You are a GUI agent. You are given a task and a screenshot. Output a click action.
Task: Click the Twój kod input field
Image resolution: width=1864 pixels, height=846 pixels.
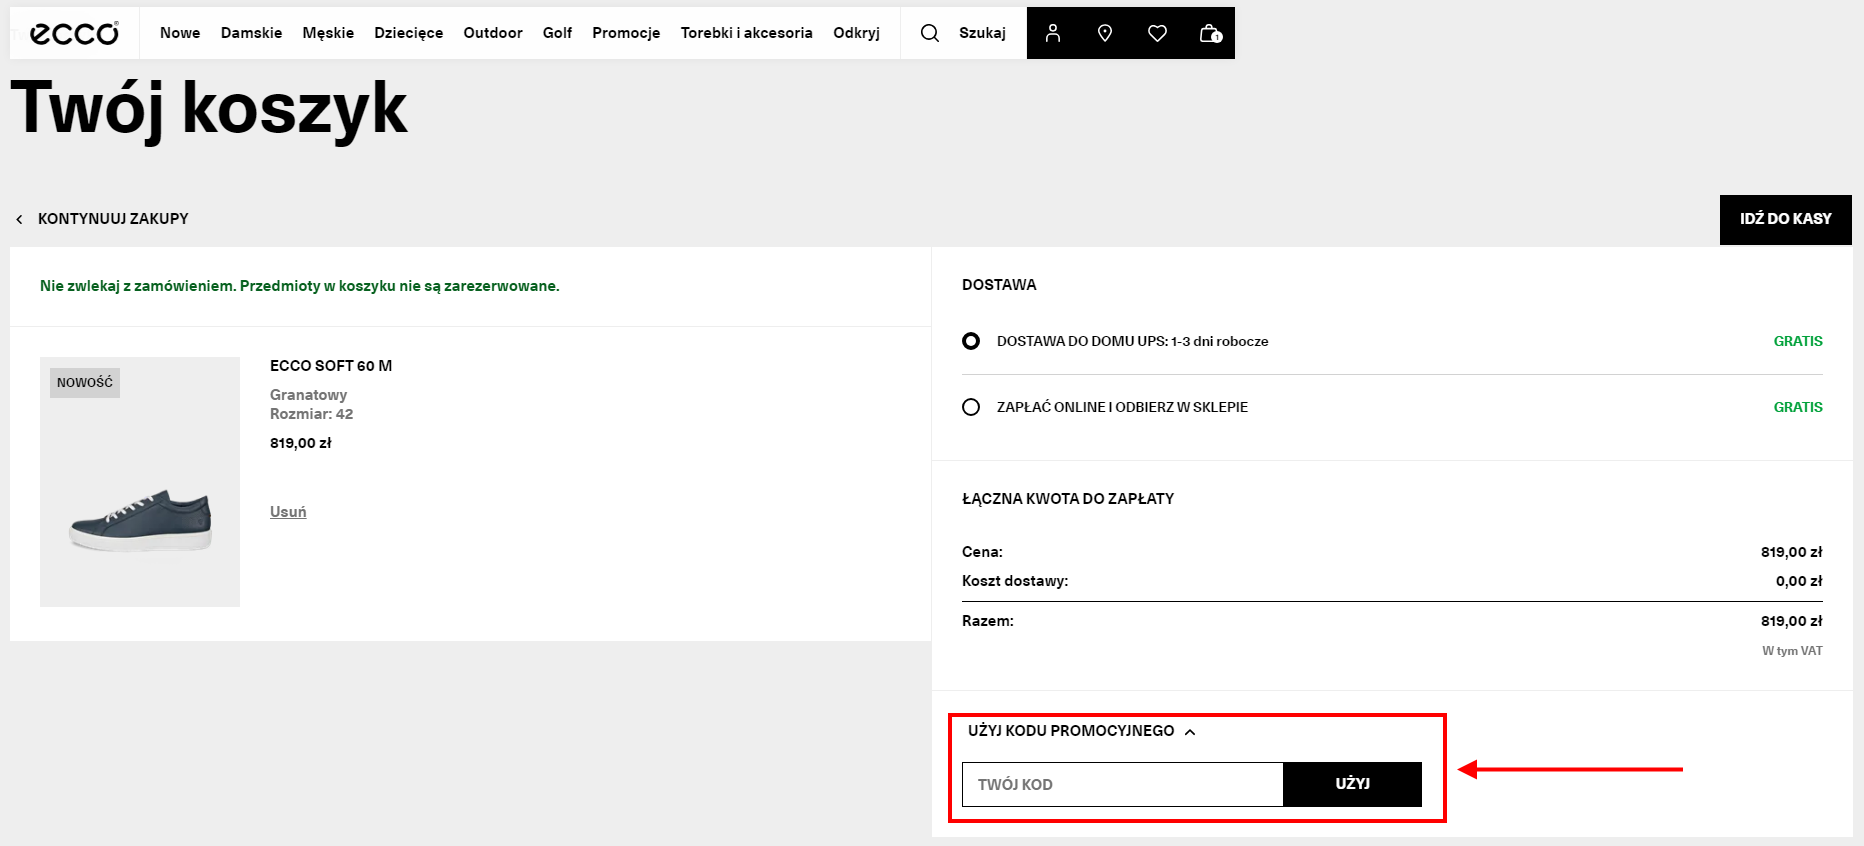1122,784
